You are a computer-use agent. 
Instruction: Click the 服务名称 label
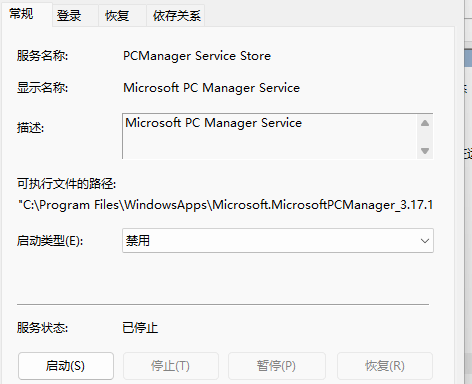coord(42,56)
